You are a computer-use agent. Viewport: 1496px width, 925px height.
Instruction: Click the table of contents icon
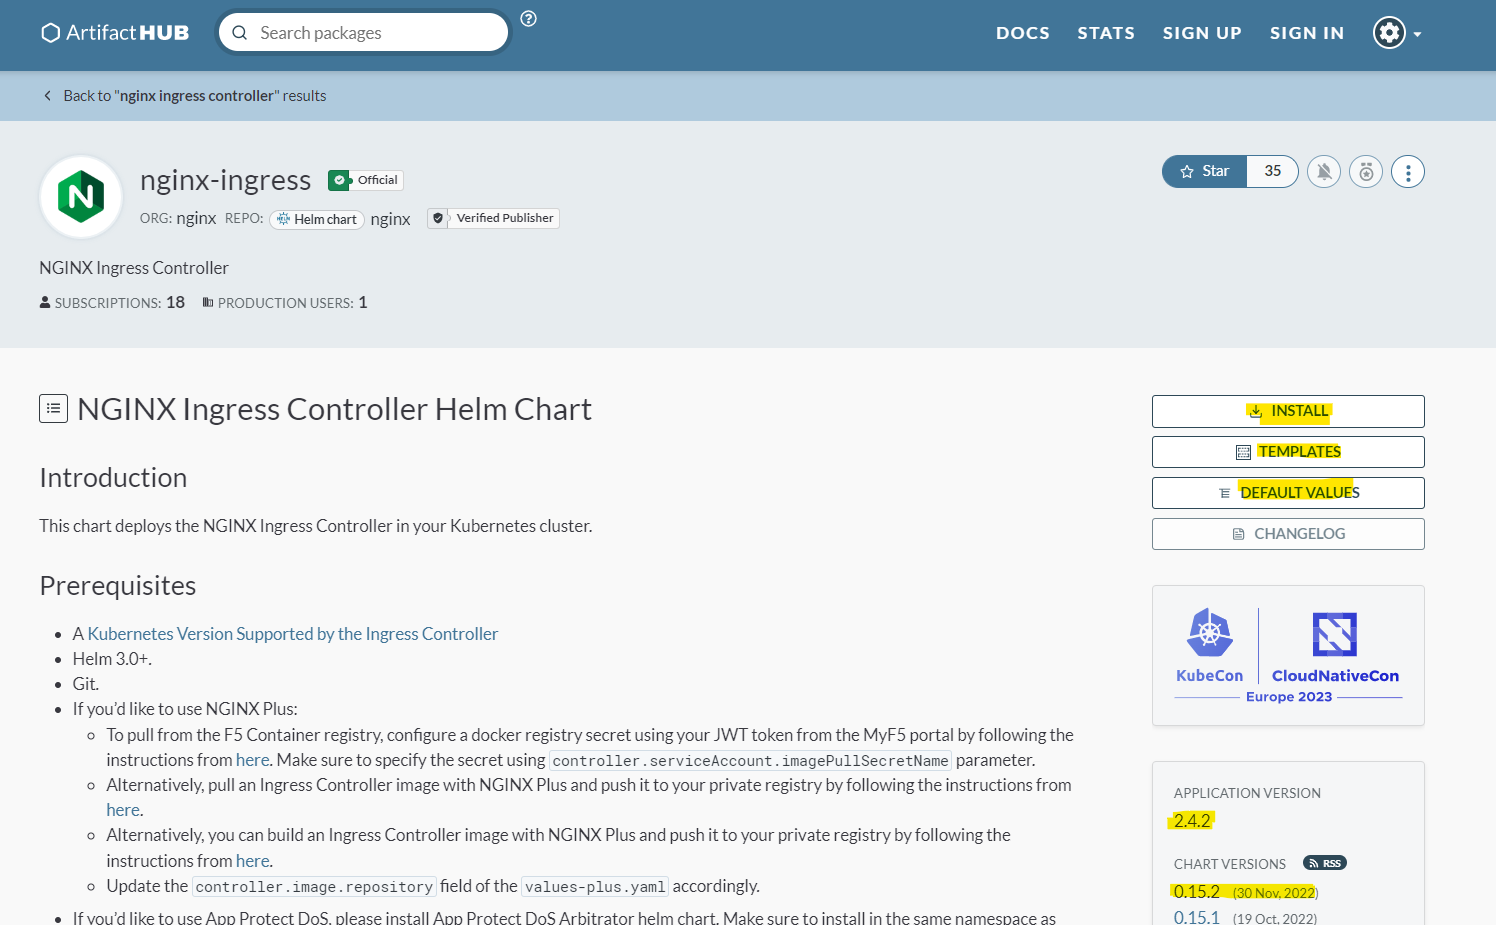click(53, 408)
